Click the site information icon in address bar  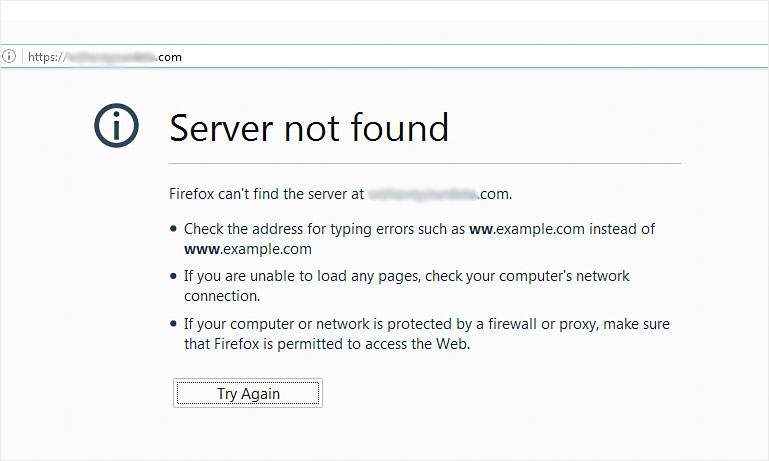pyautogui.click(x=9, y=56)
